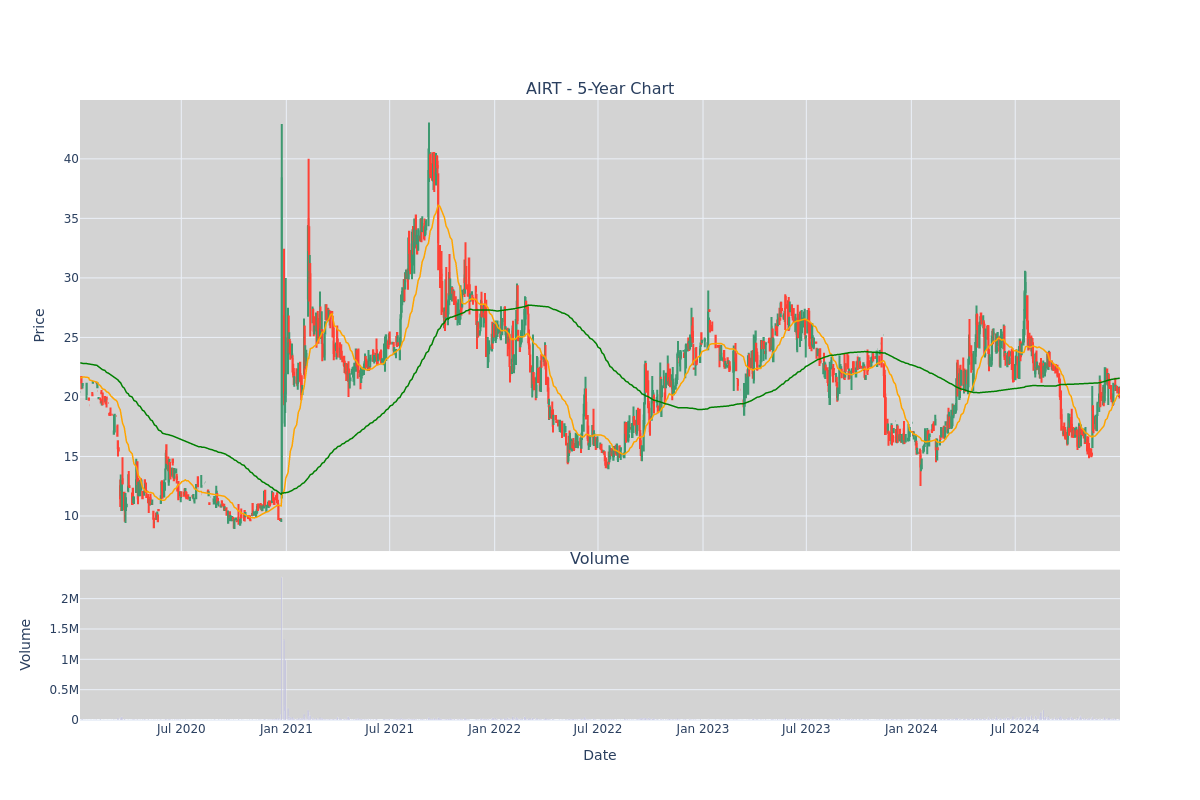Click the 'Jan 2024' date tick label

tap(911, 729)
